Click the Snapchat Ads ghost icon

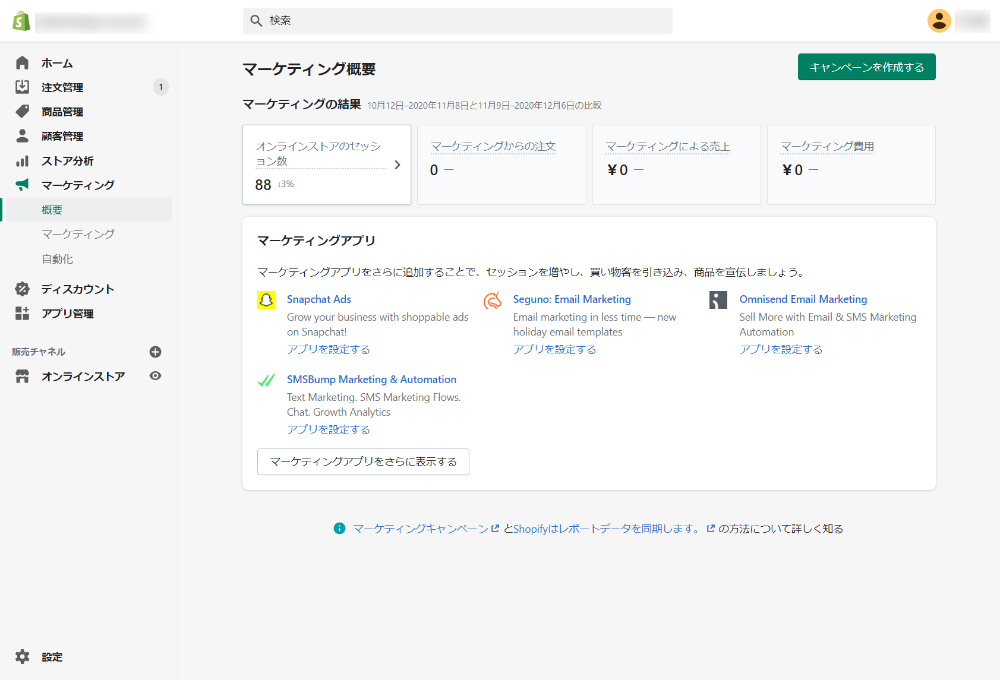(266, 300)
